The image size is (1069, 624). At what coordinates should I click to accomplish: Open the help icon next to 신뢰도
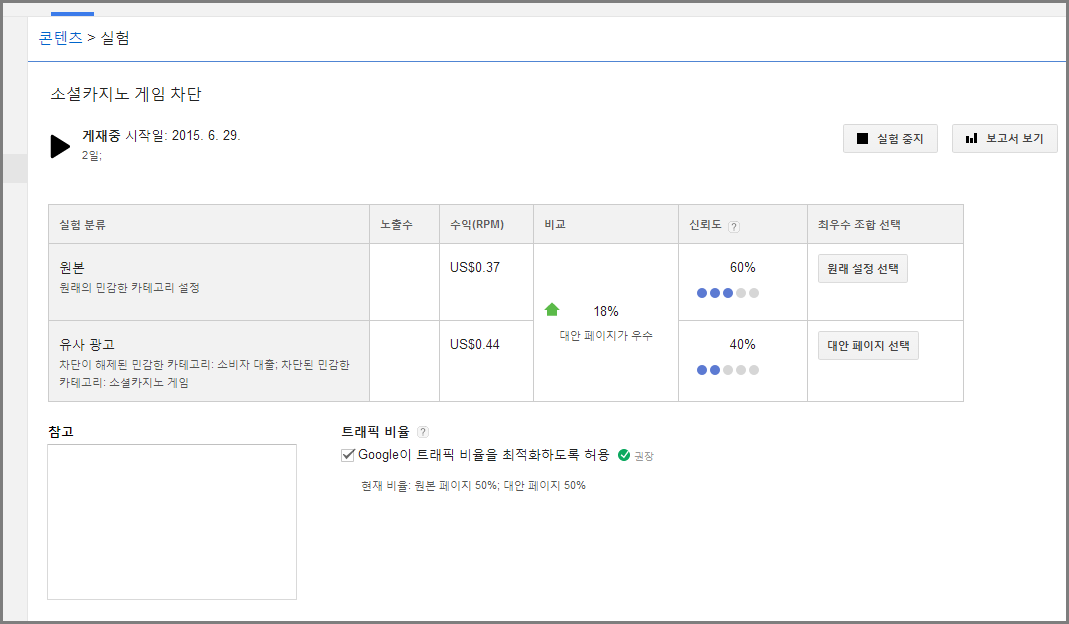(734, 226)
